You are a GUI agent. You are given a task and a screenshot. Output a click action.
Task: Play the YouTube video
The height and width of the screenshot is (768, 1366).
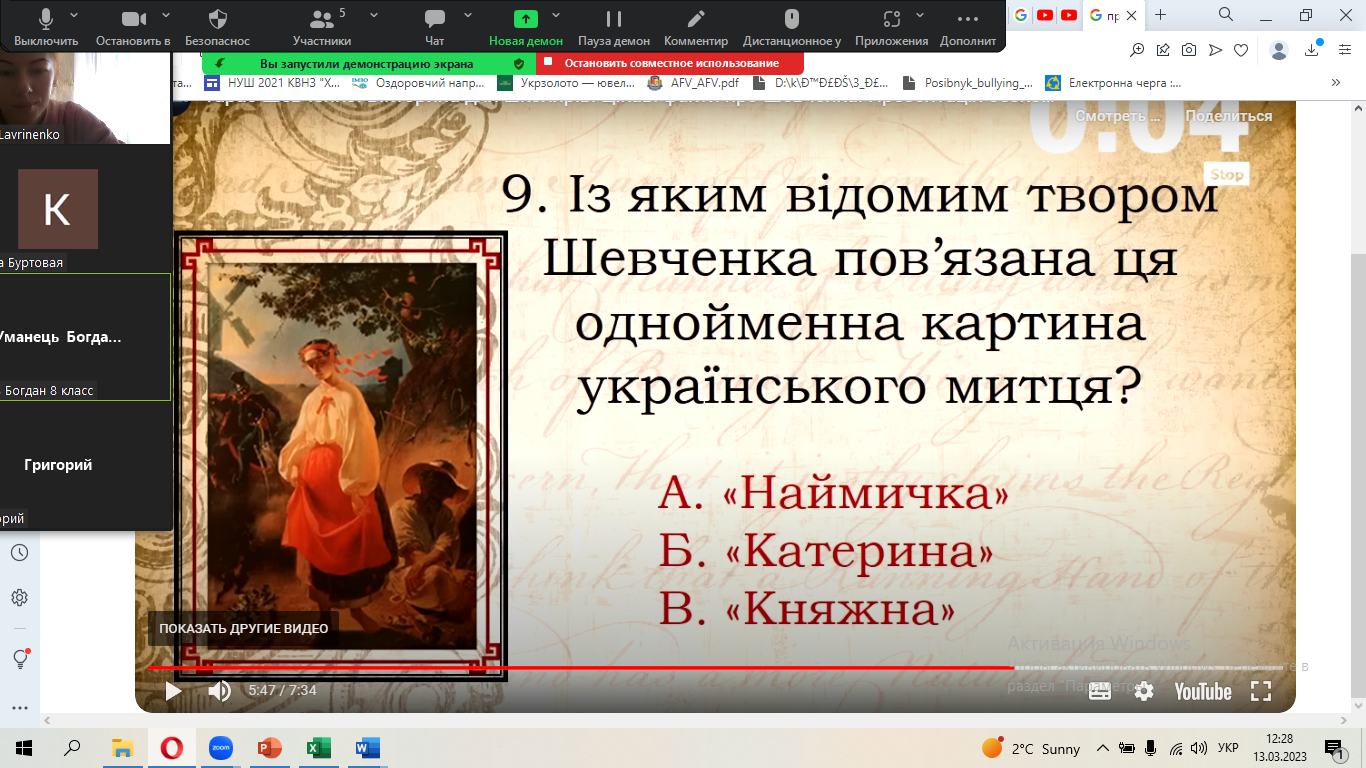173,691
